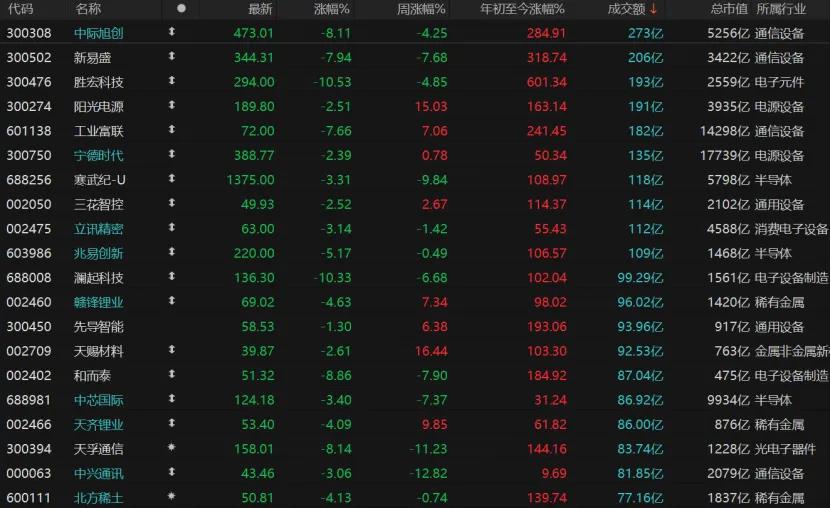Sort by the 最新 column header

tap(260, 9)
